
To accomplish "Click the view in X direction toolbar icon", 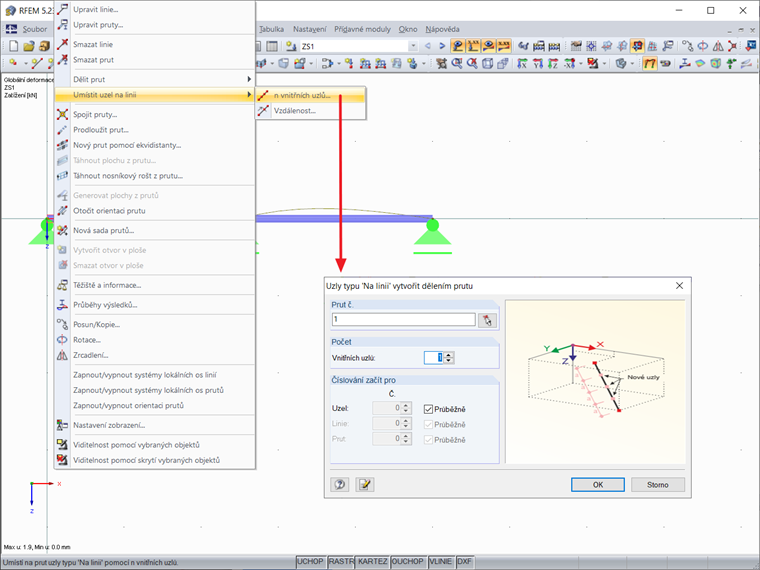I will click(x=522, y=63).
